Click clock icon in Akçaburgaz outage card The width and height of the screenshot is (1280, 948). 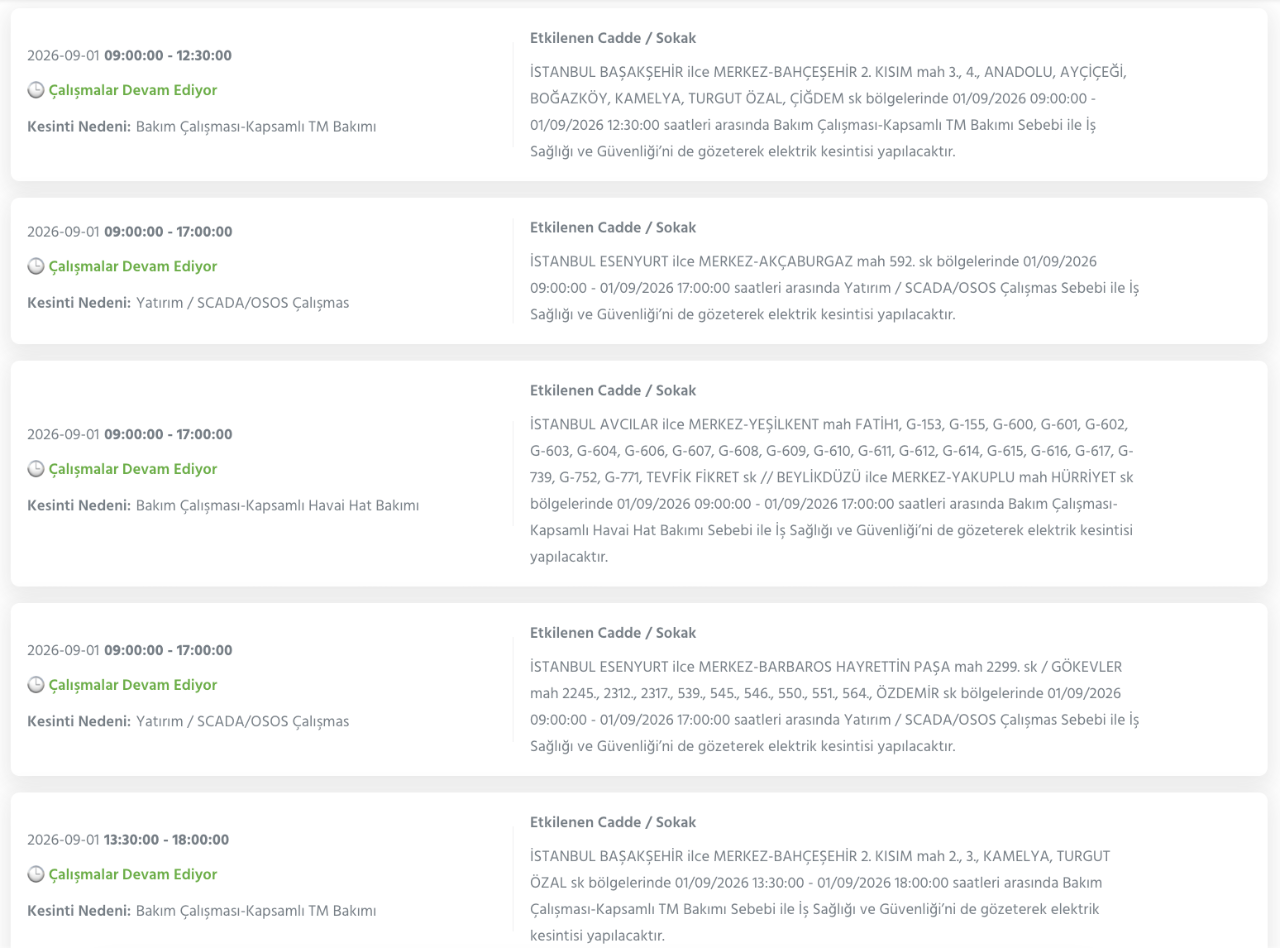pos(35,266)
